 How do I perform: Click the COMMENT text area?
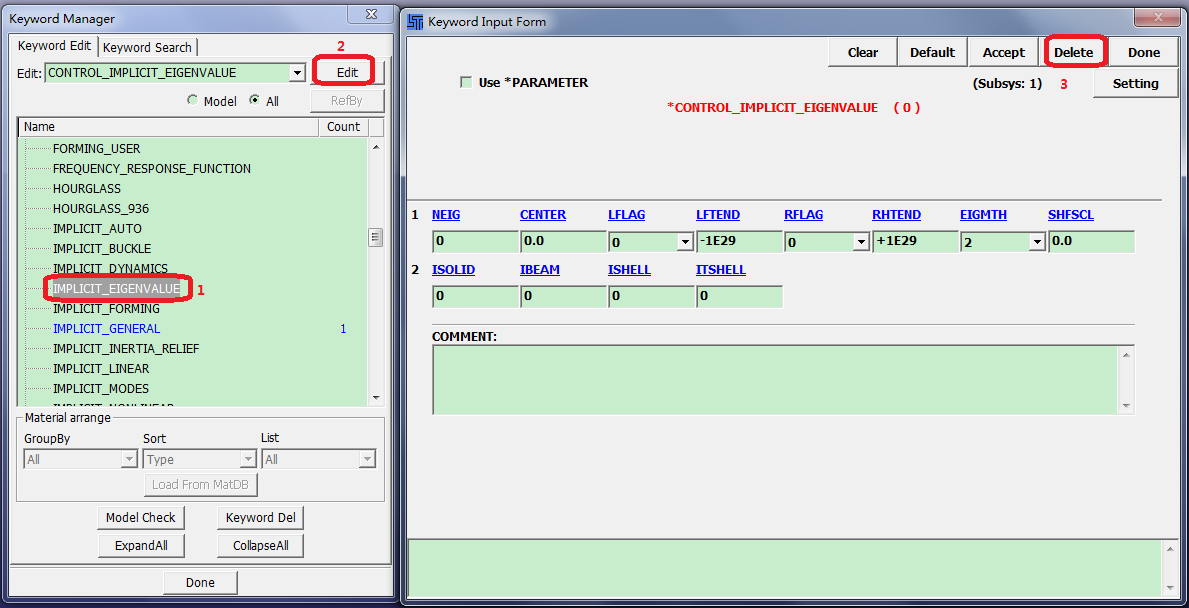click(x=776, y=380)
